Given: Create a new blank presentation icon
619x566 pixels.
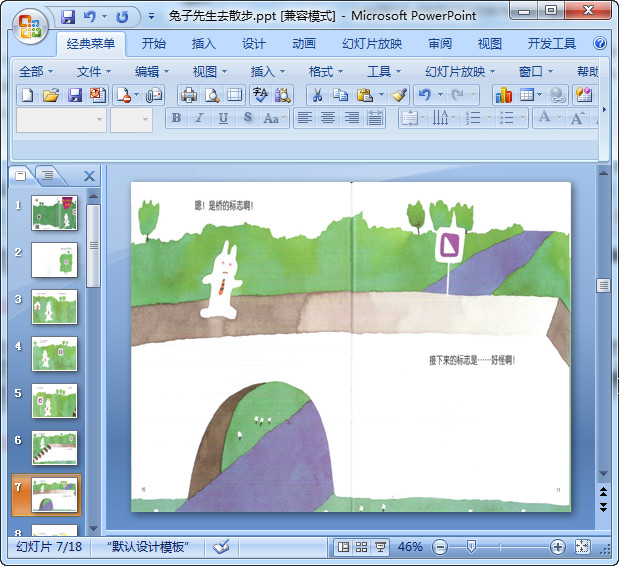Looking at the screenshot, I should (x=27, y=95).
